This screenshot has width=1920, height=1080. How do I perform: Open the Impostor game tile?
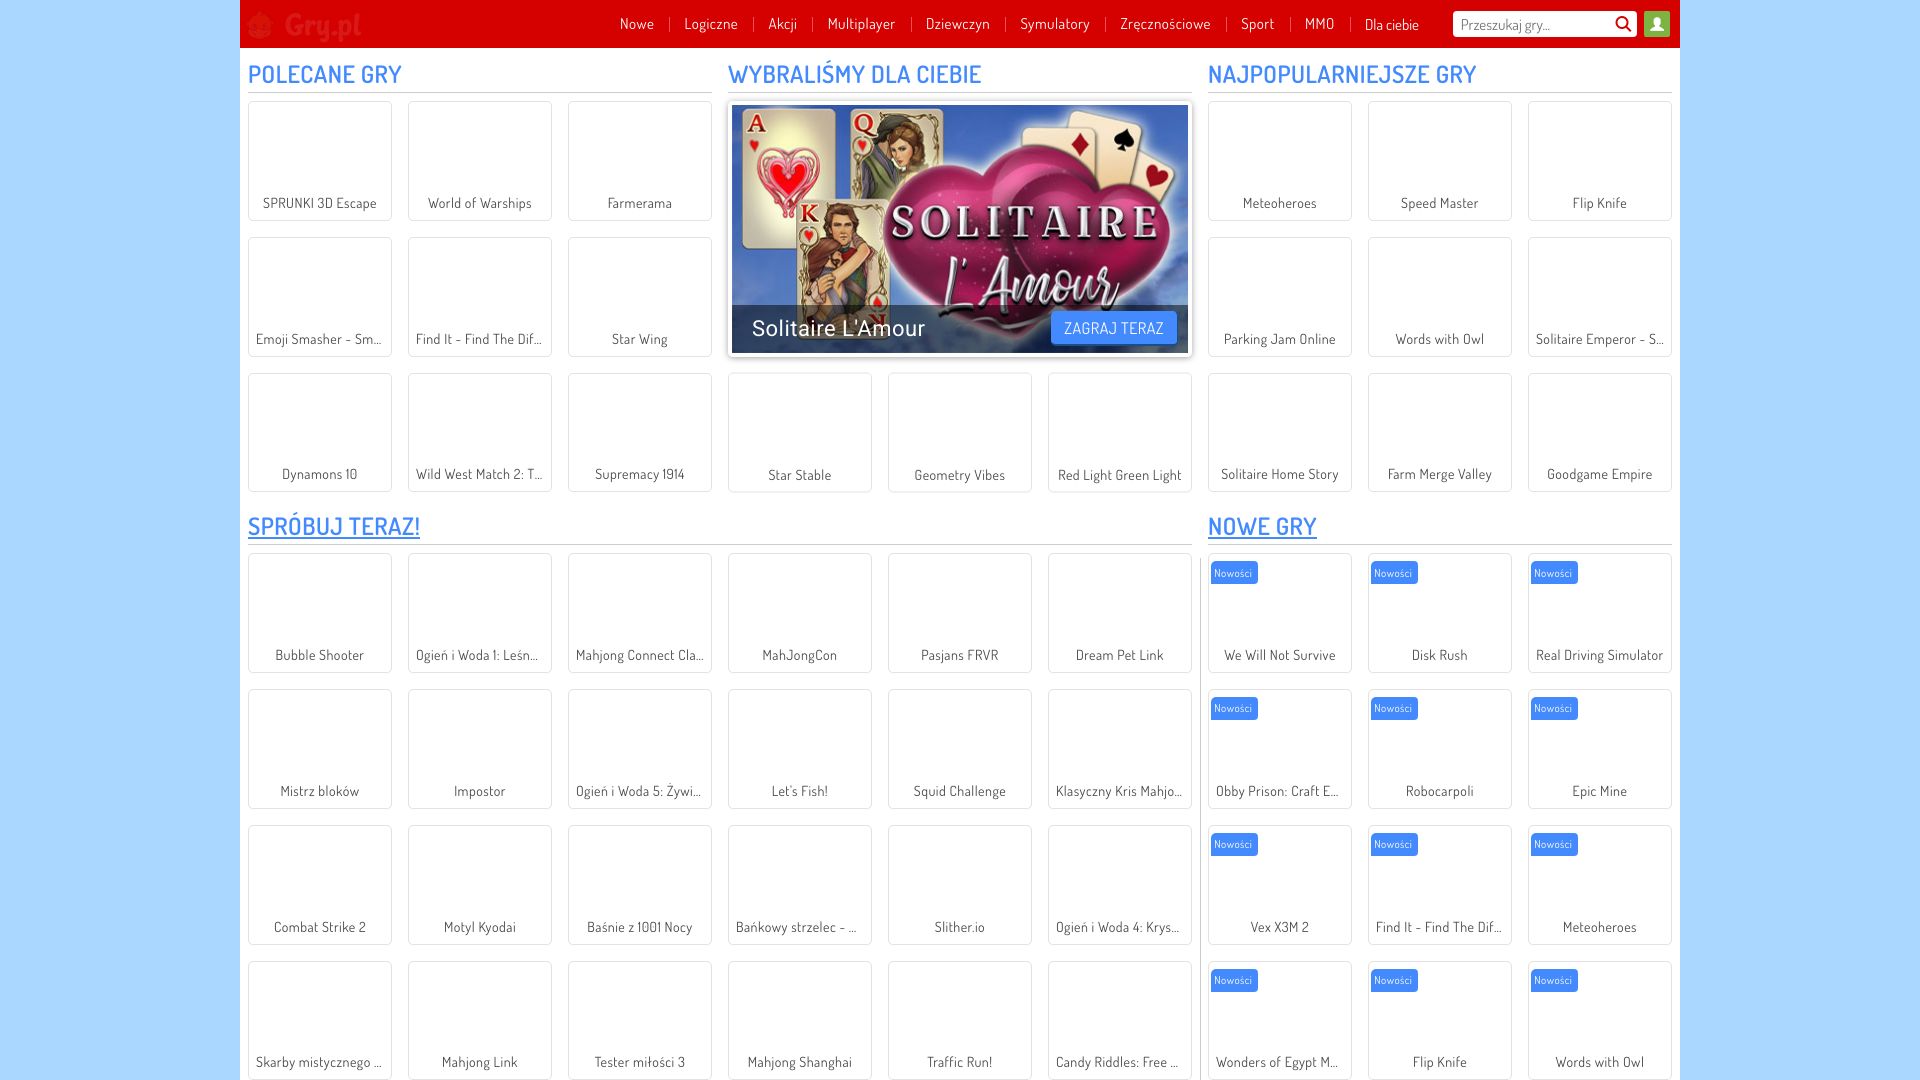pyautogui.click(x=480, y=749)
